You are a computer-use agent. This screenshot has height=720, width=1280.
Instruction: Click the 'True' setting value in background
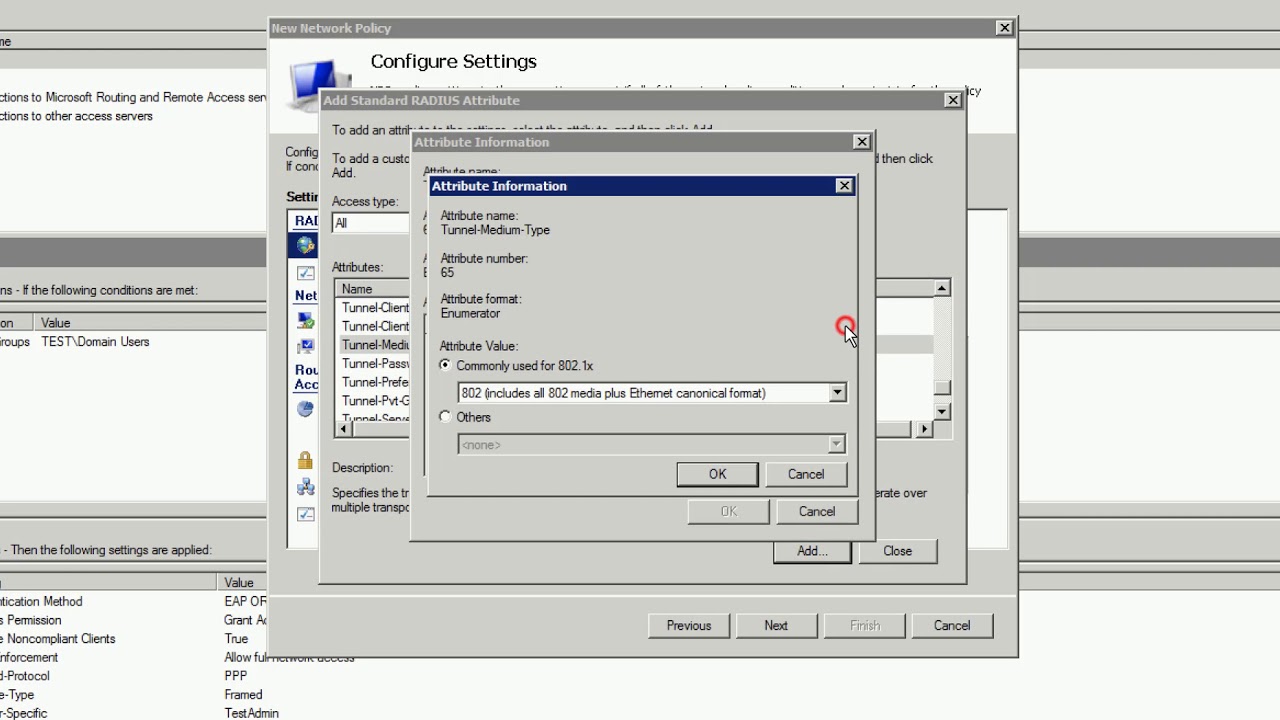tap(236, 639)
